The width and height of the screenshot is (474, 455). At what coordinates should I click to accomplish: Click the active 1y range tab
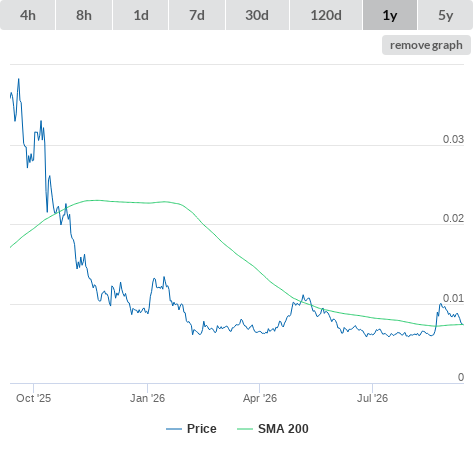click(390, 15)
